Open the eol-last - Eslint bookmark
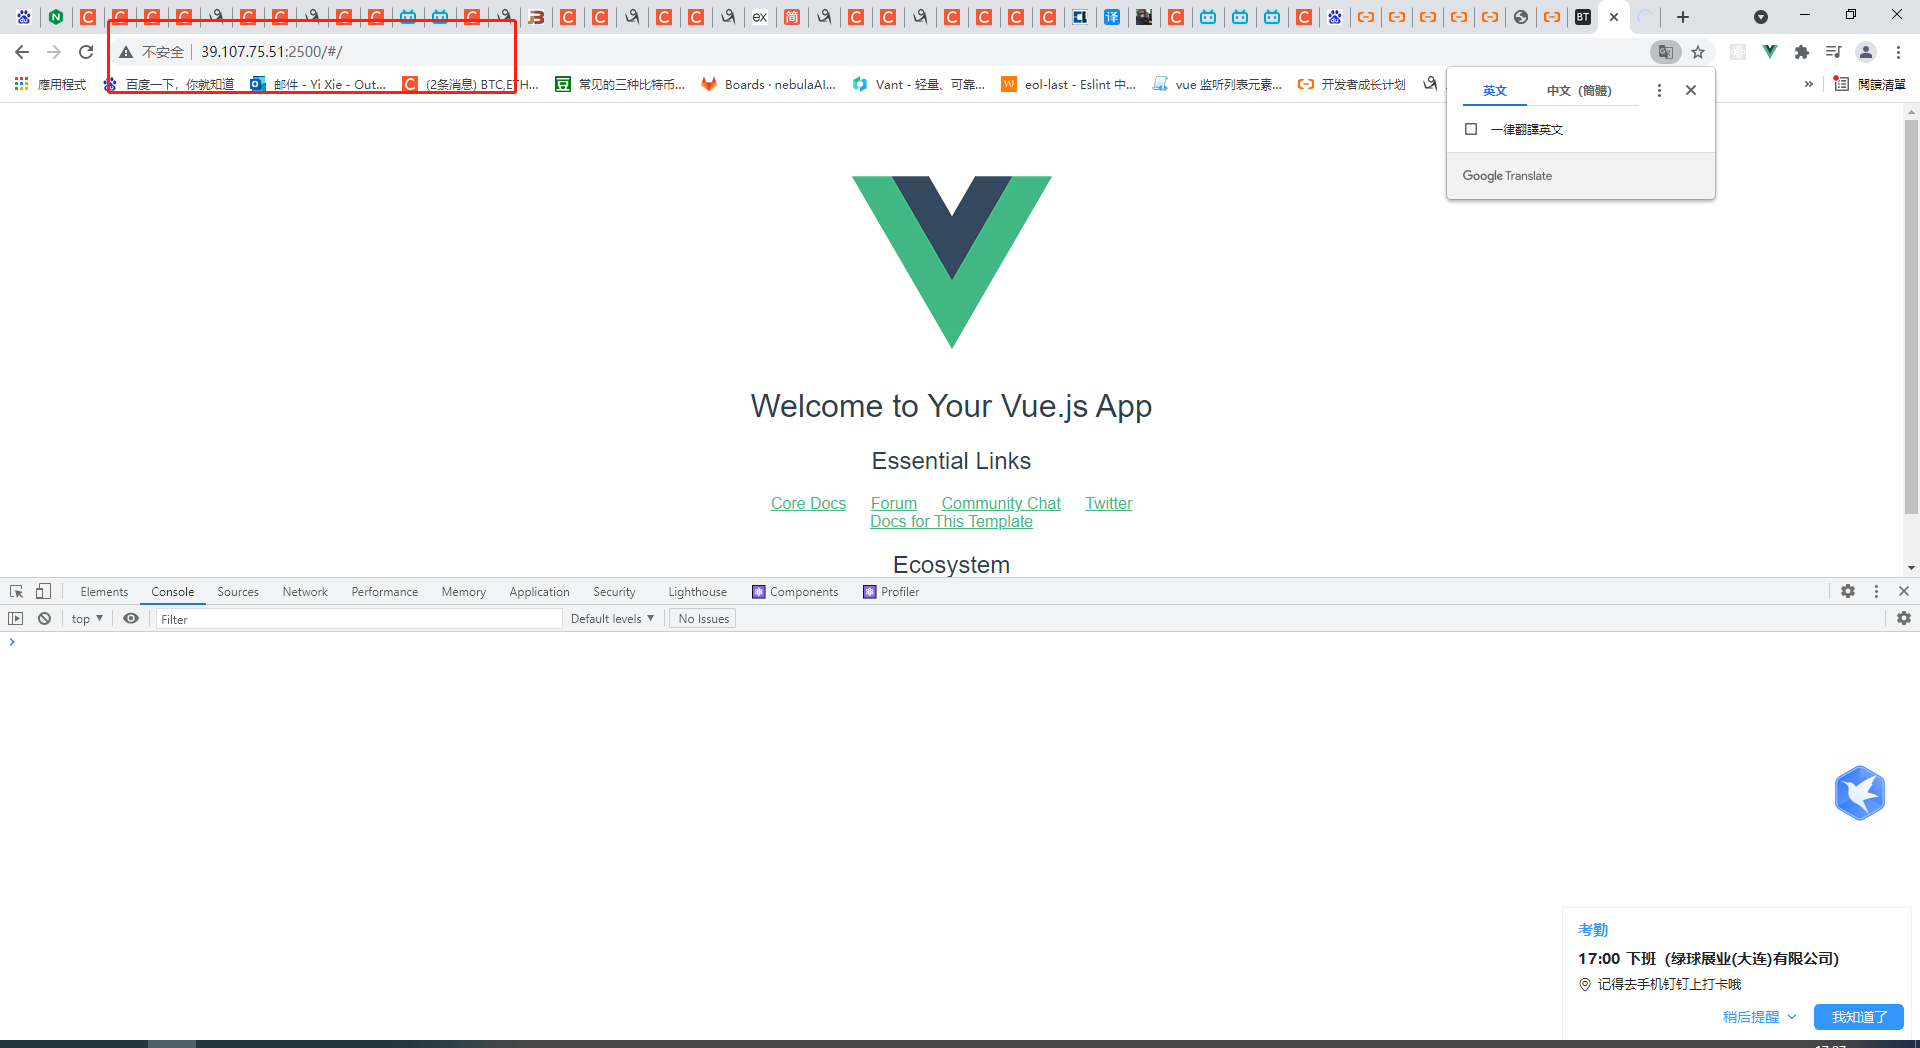The height and width of the screenshot is (1048, 1920). [x=1069, y=84]
